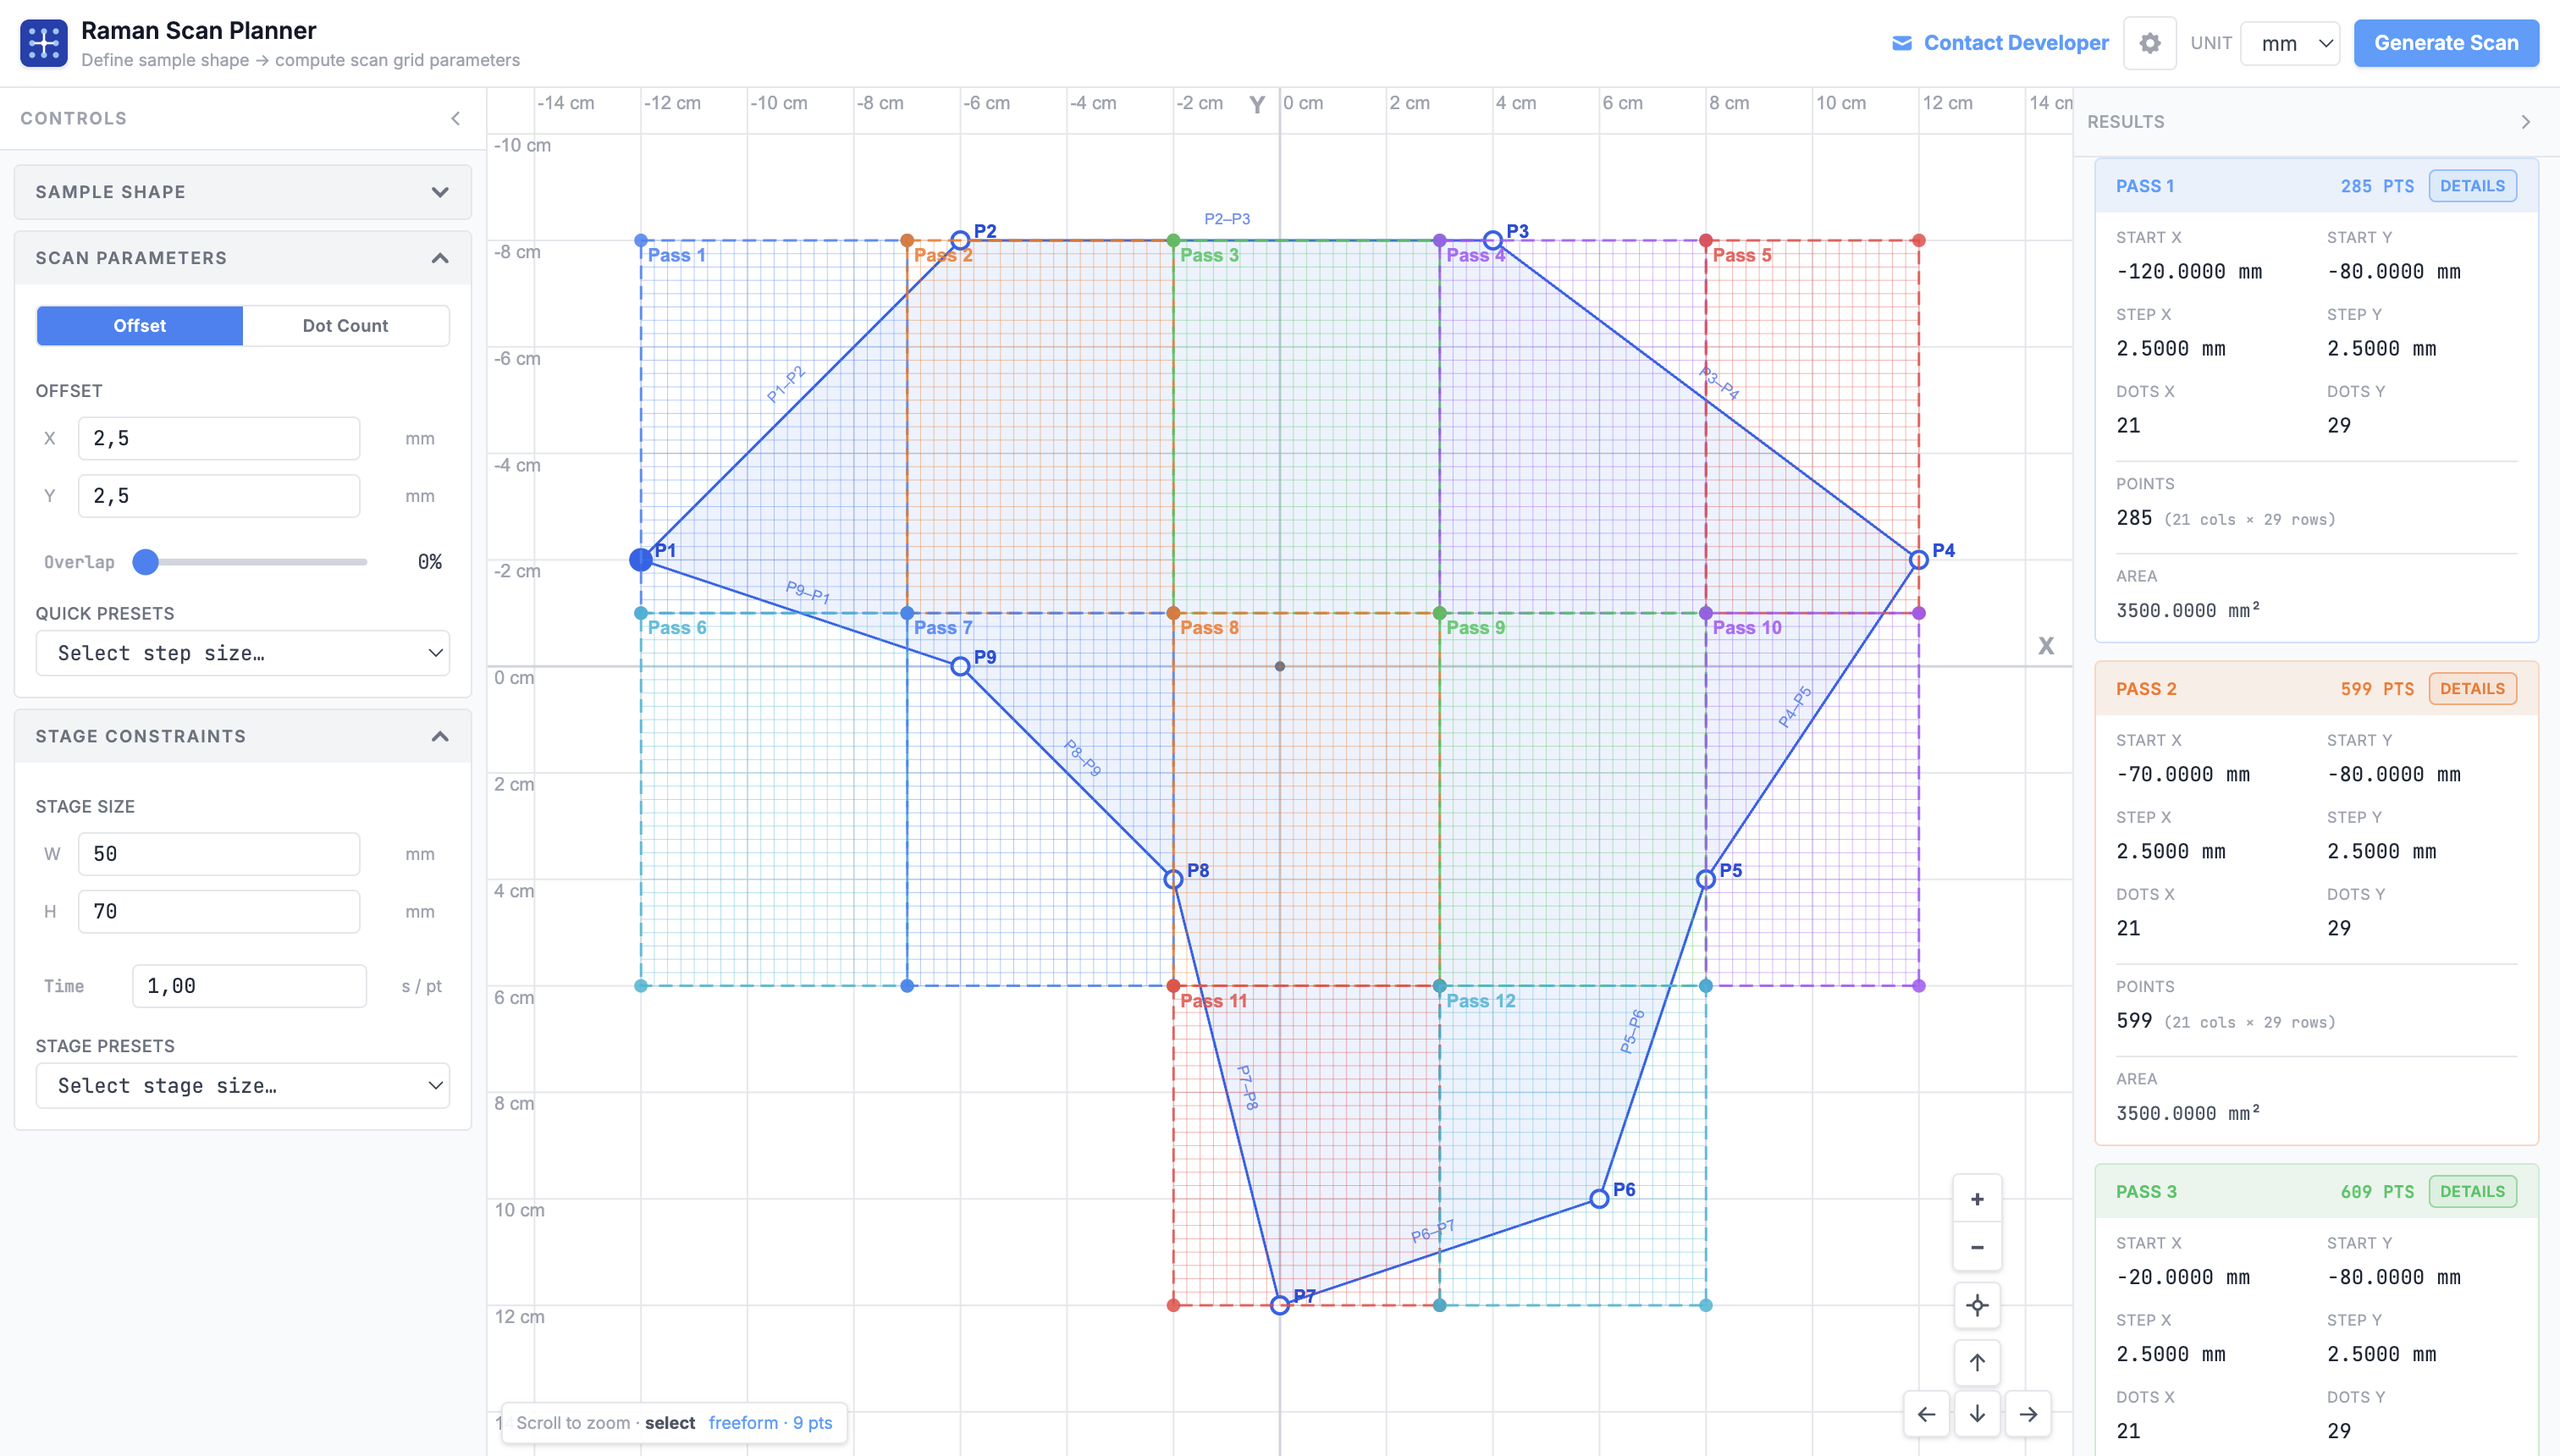
Task: Select Offset mode toggle
Action: (140, 326)
